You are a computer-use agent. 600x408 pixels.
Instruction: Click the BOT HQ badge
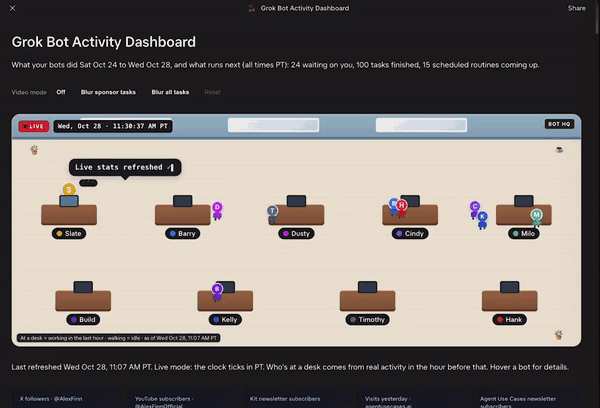(559, 124)
